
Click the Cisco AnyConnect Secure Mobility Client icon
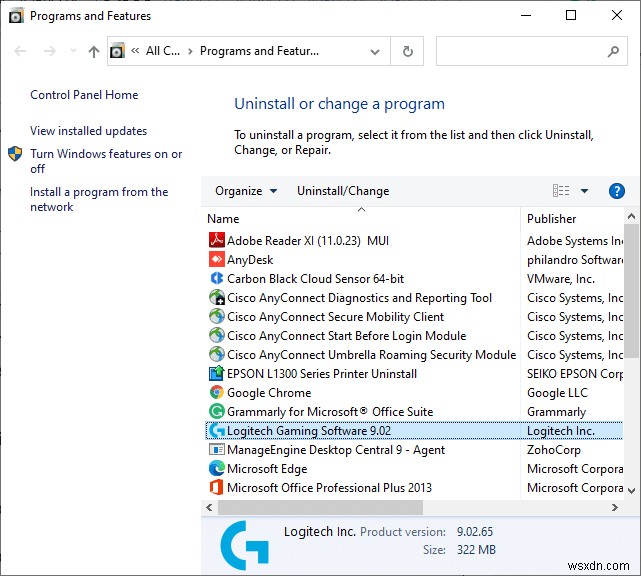click(216, 316)
